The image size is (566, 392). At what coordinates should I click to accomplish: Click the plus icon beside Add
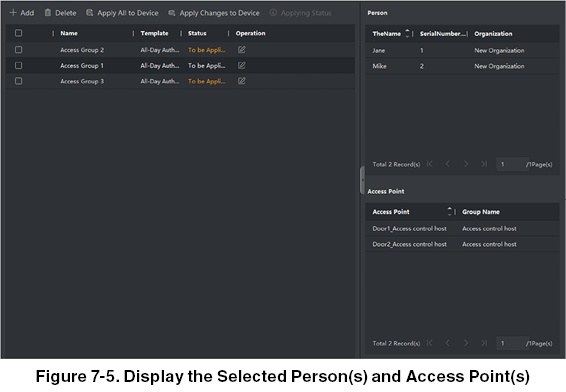(x=13, y=13)
